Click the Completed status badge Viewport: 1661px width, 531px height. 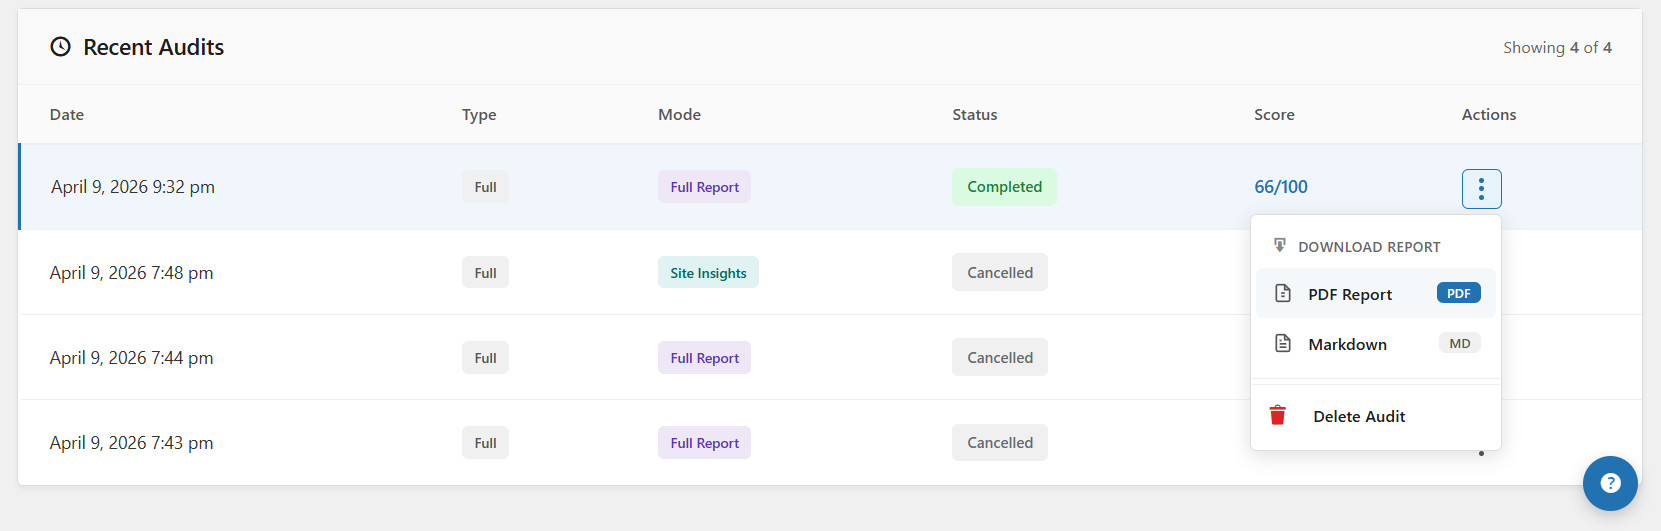point(1004,187)
